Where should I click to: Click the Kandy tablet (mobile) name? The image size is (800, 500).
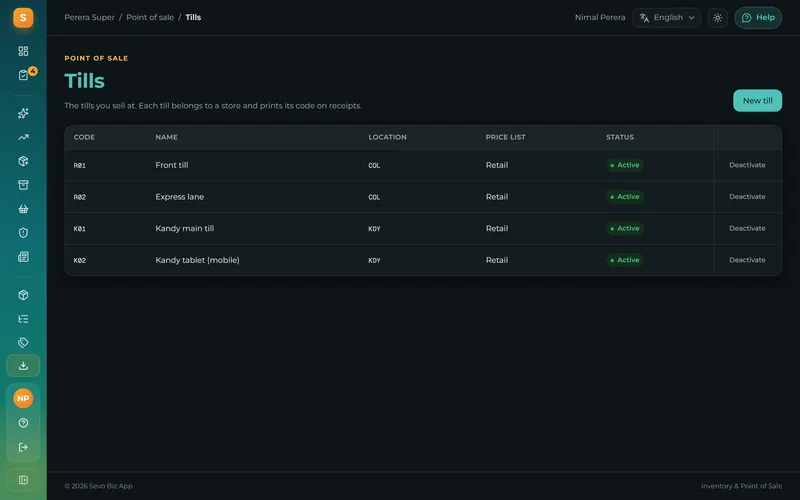click(197, 260)
